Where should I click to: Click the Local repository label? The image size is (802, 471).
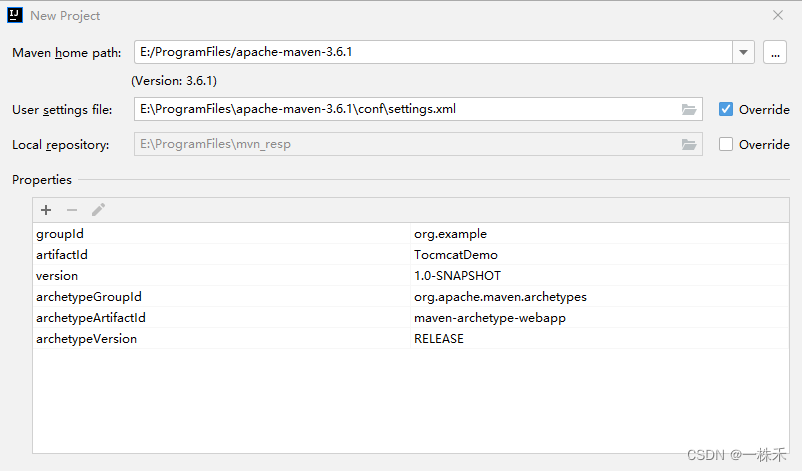click(x=60, y=145)
